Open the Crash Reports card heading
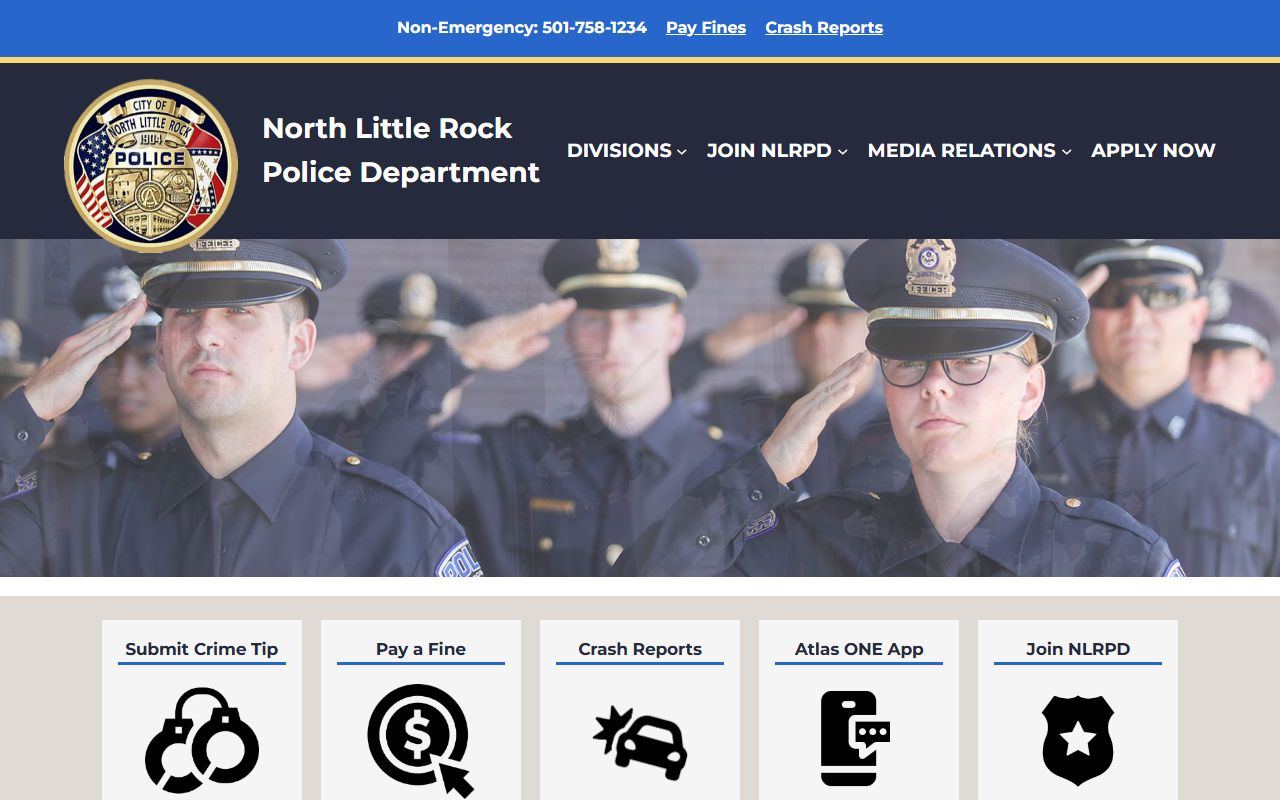The image size is (1280, 800). pyautogui.click(x=640, y=649)
